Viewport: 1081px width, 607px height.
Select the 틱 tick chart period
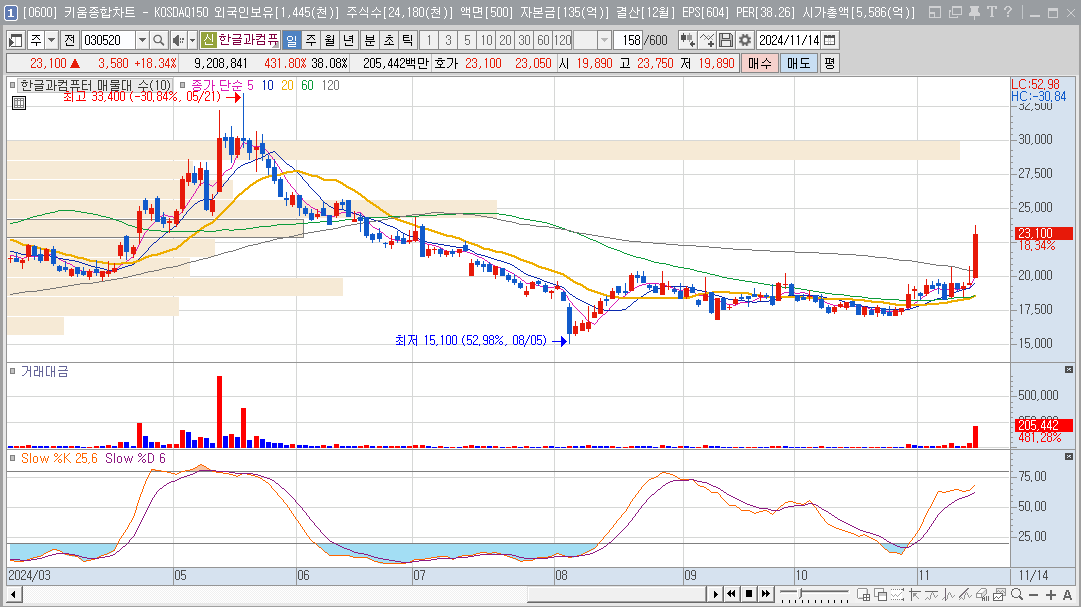tap(407, 41)
